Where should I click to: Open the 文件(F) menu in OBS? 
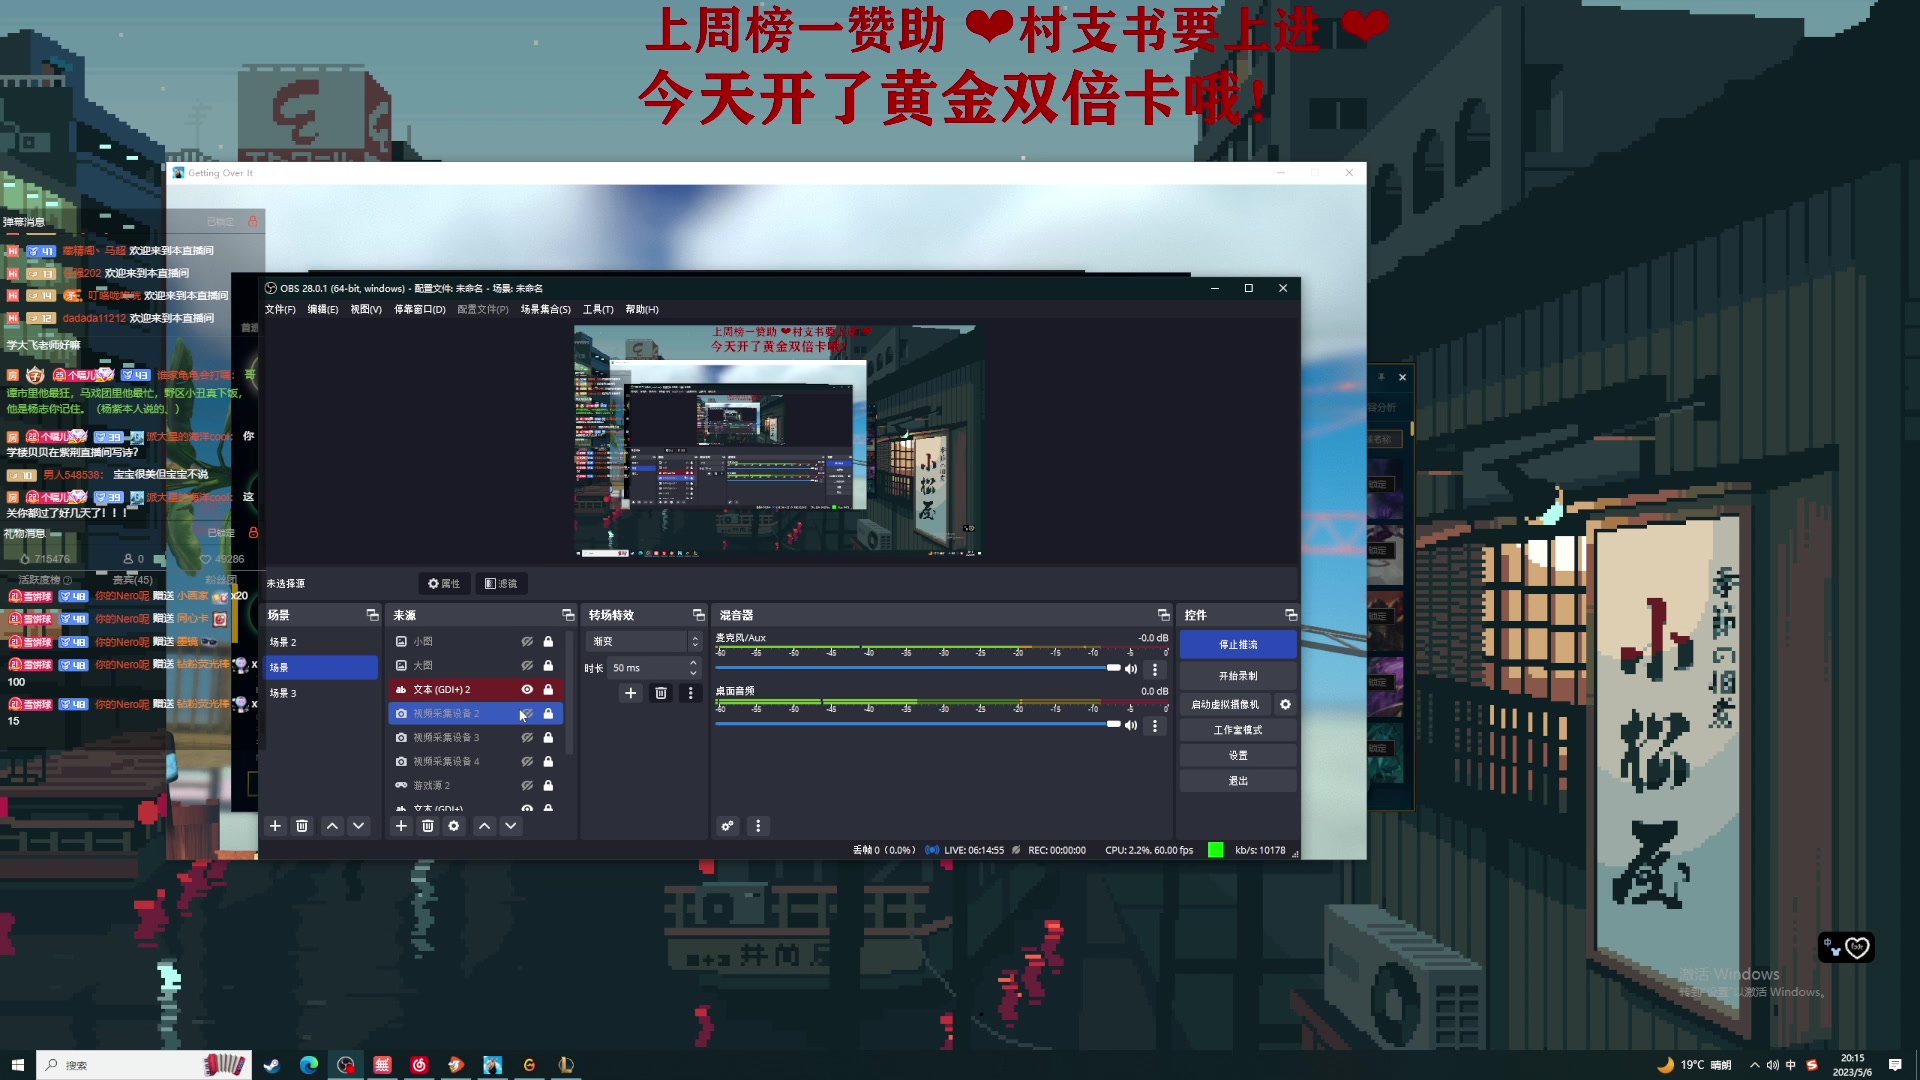tap(280, 310)
